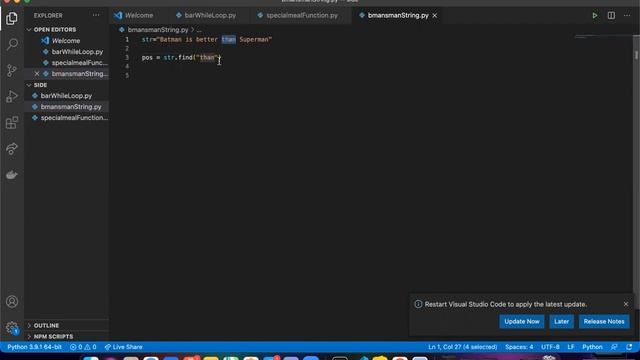This screenshot has width=640, height=360.
Task: Open notifications bell in status bar
Action: pos(629,347)
